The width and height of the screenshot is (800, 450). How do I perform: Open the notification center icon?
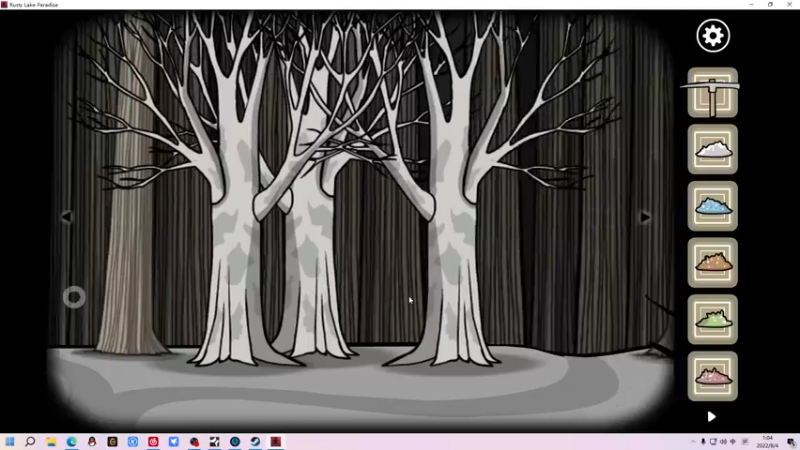[x=791, y=442]
